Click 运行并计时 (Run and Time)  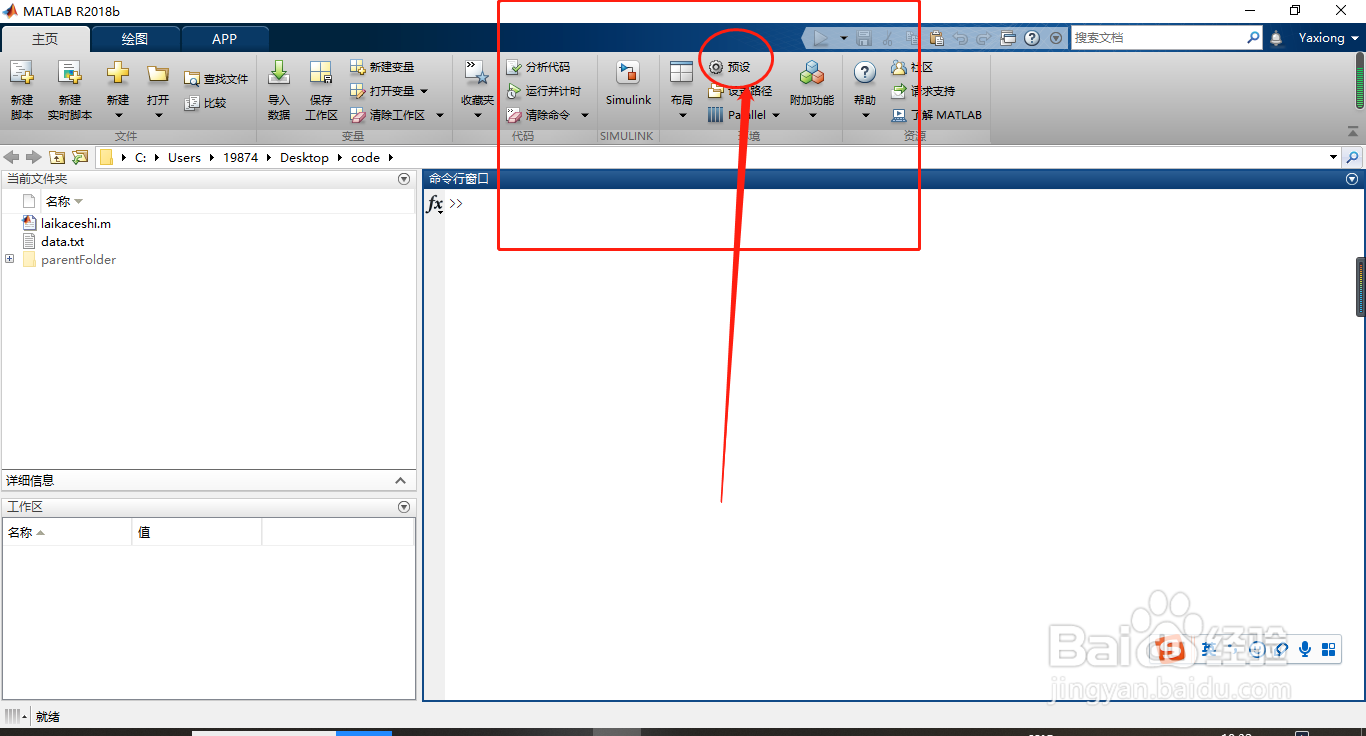point(543,91)
